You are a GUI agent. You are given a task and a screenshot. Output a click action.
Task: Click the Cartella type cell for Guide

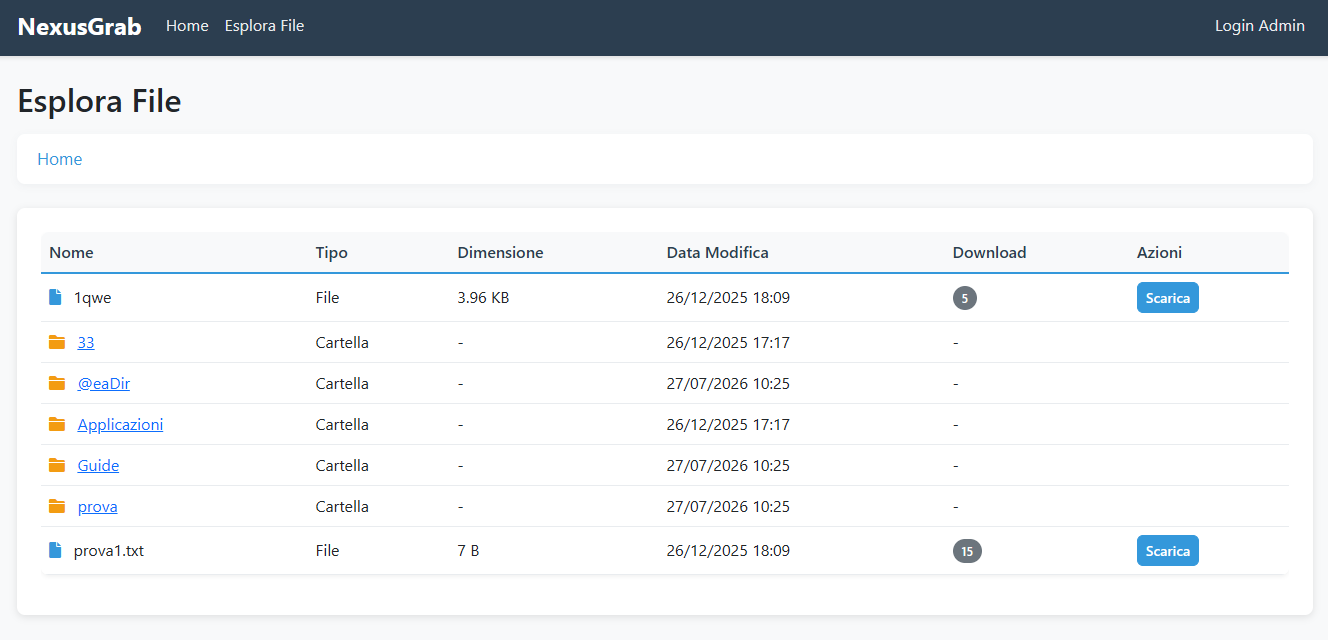point(342,465)
